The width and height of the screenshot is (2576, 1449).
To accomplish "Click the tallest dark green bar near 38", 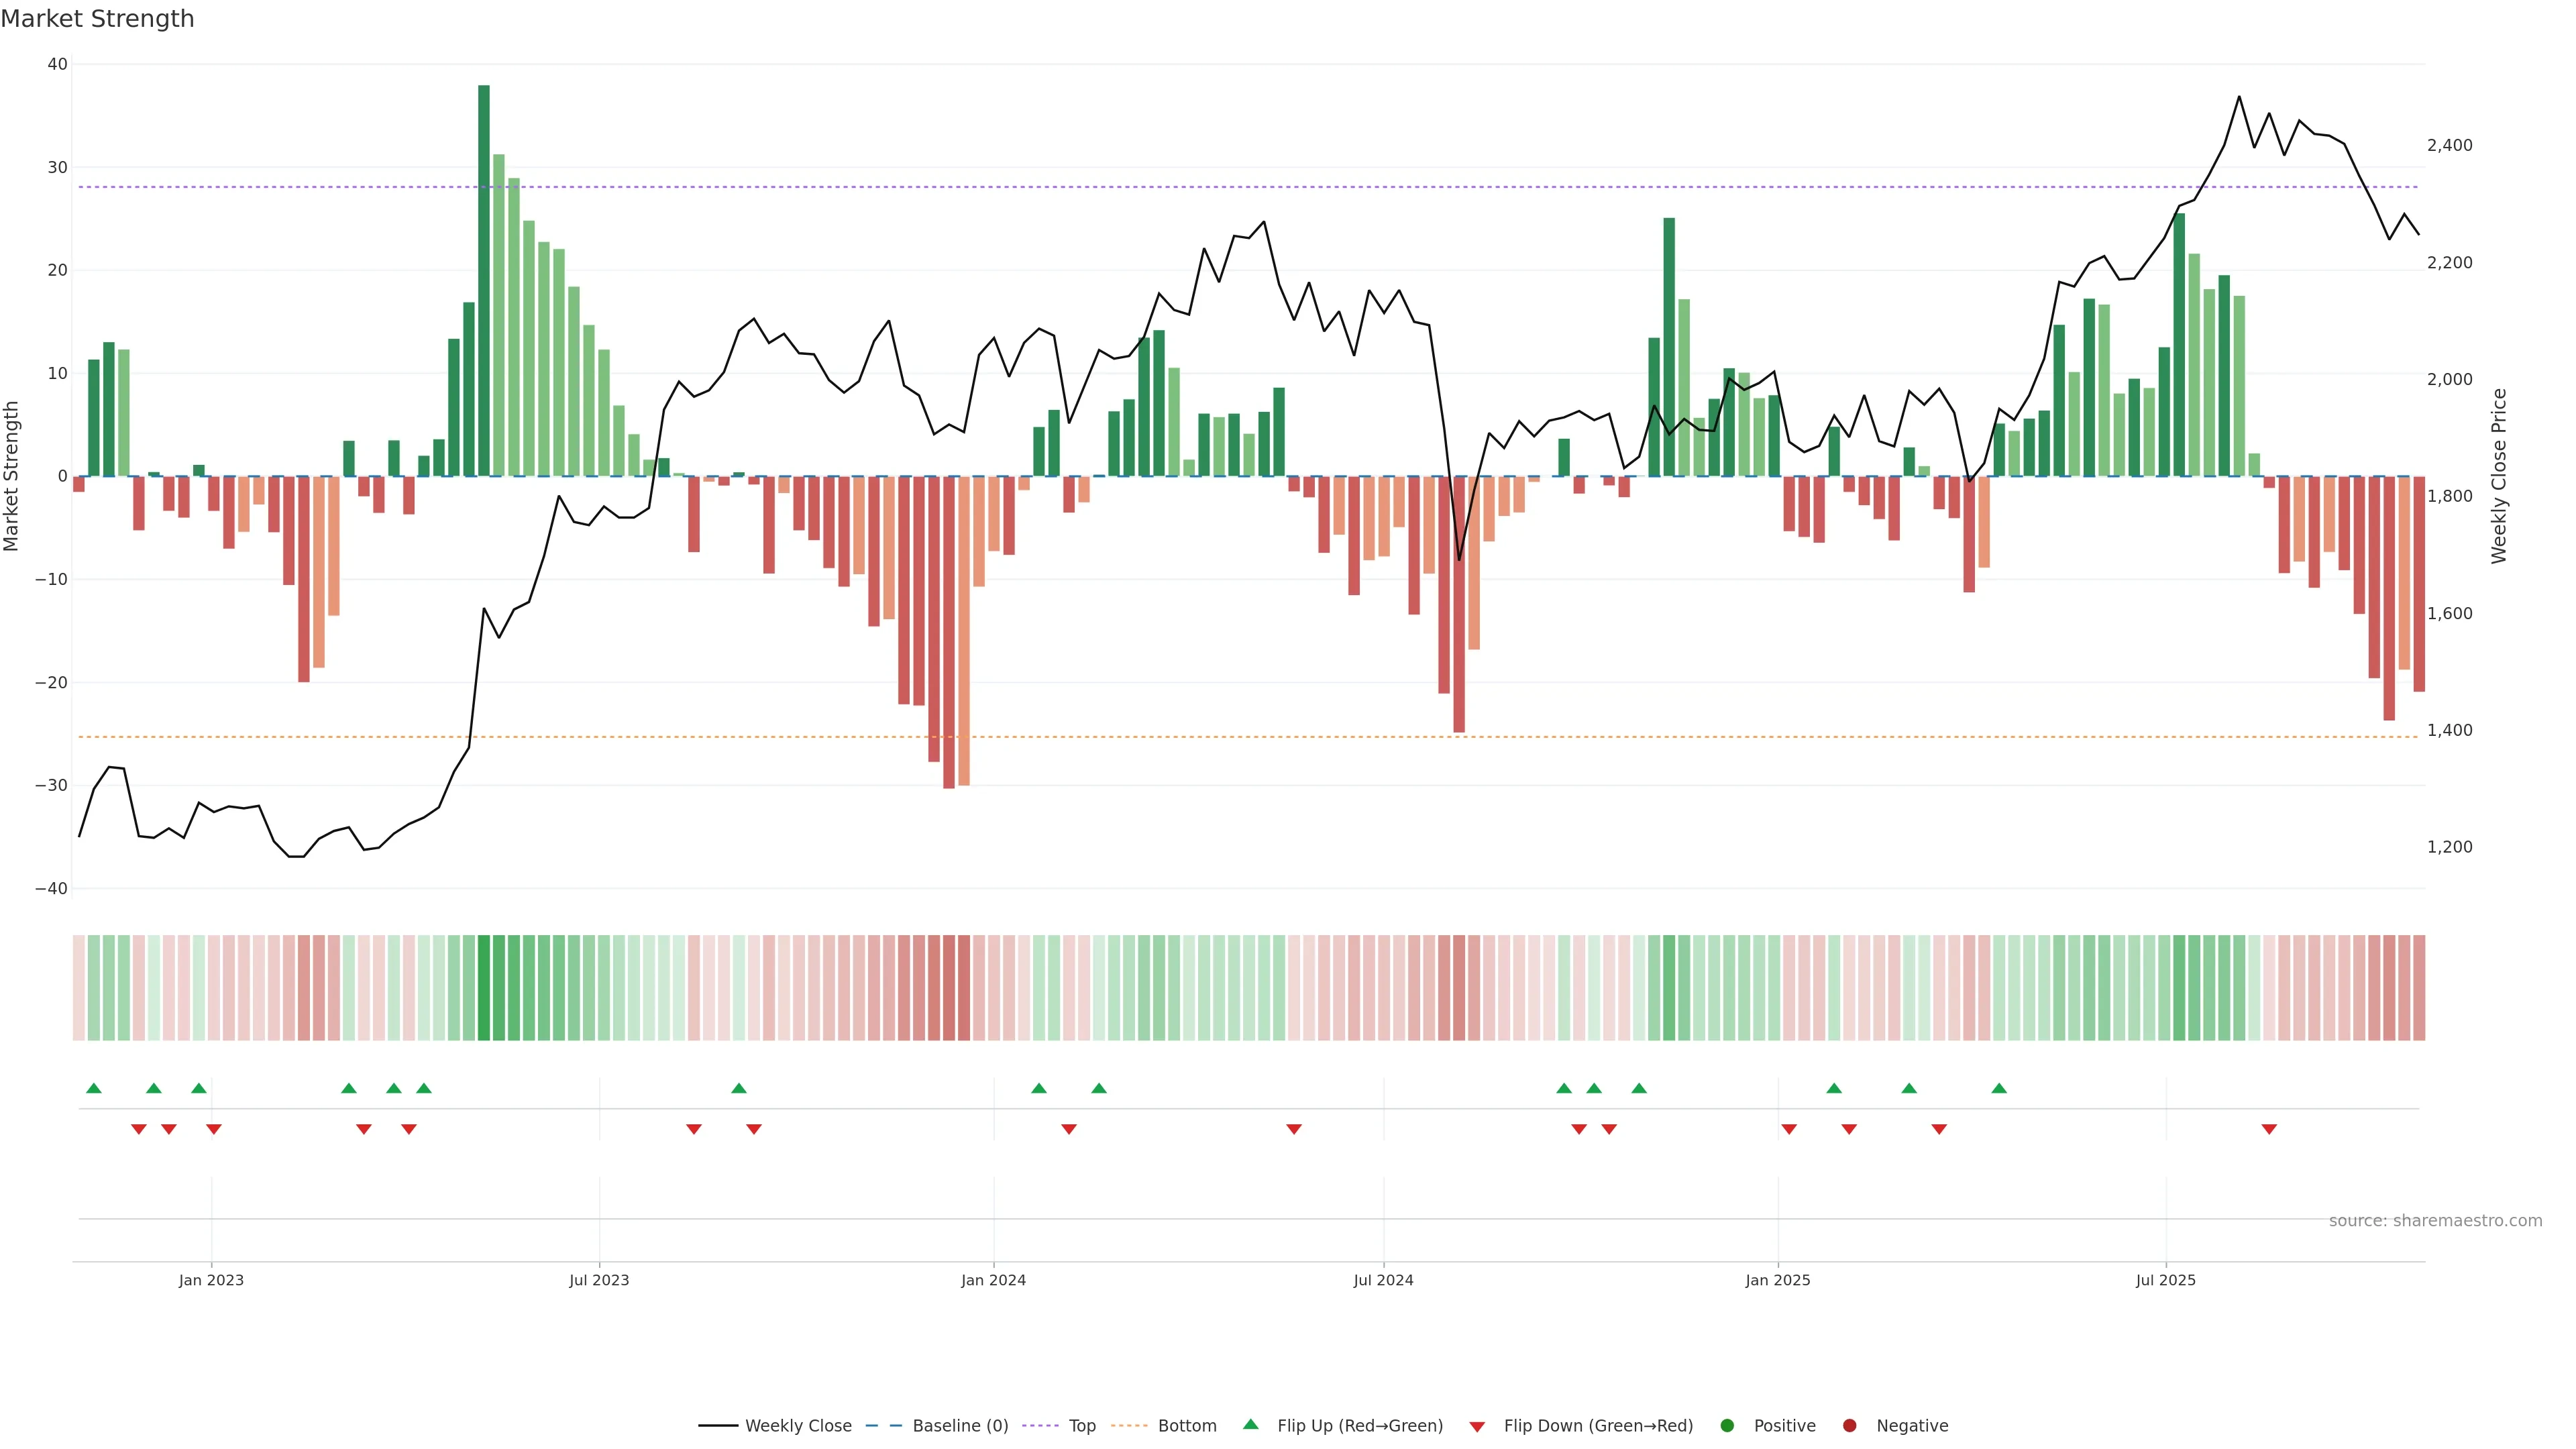I will tap(484, 280).
